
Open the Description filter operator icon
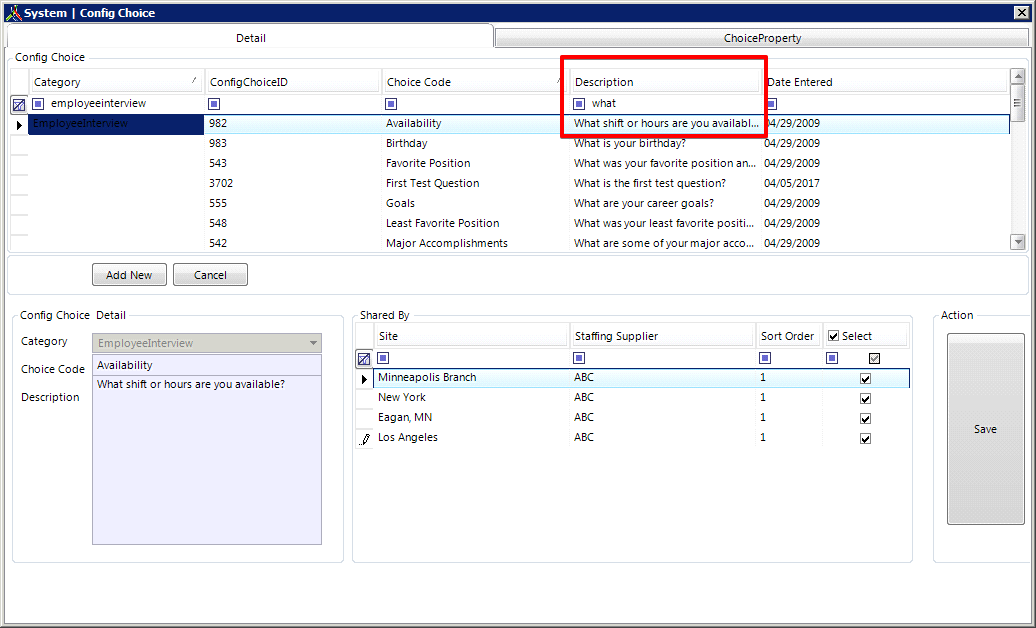[x=579, y=104]
